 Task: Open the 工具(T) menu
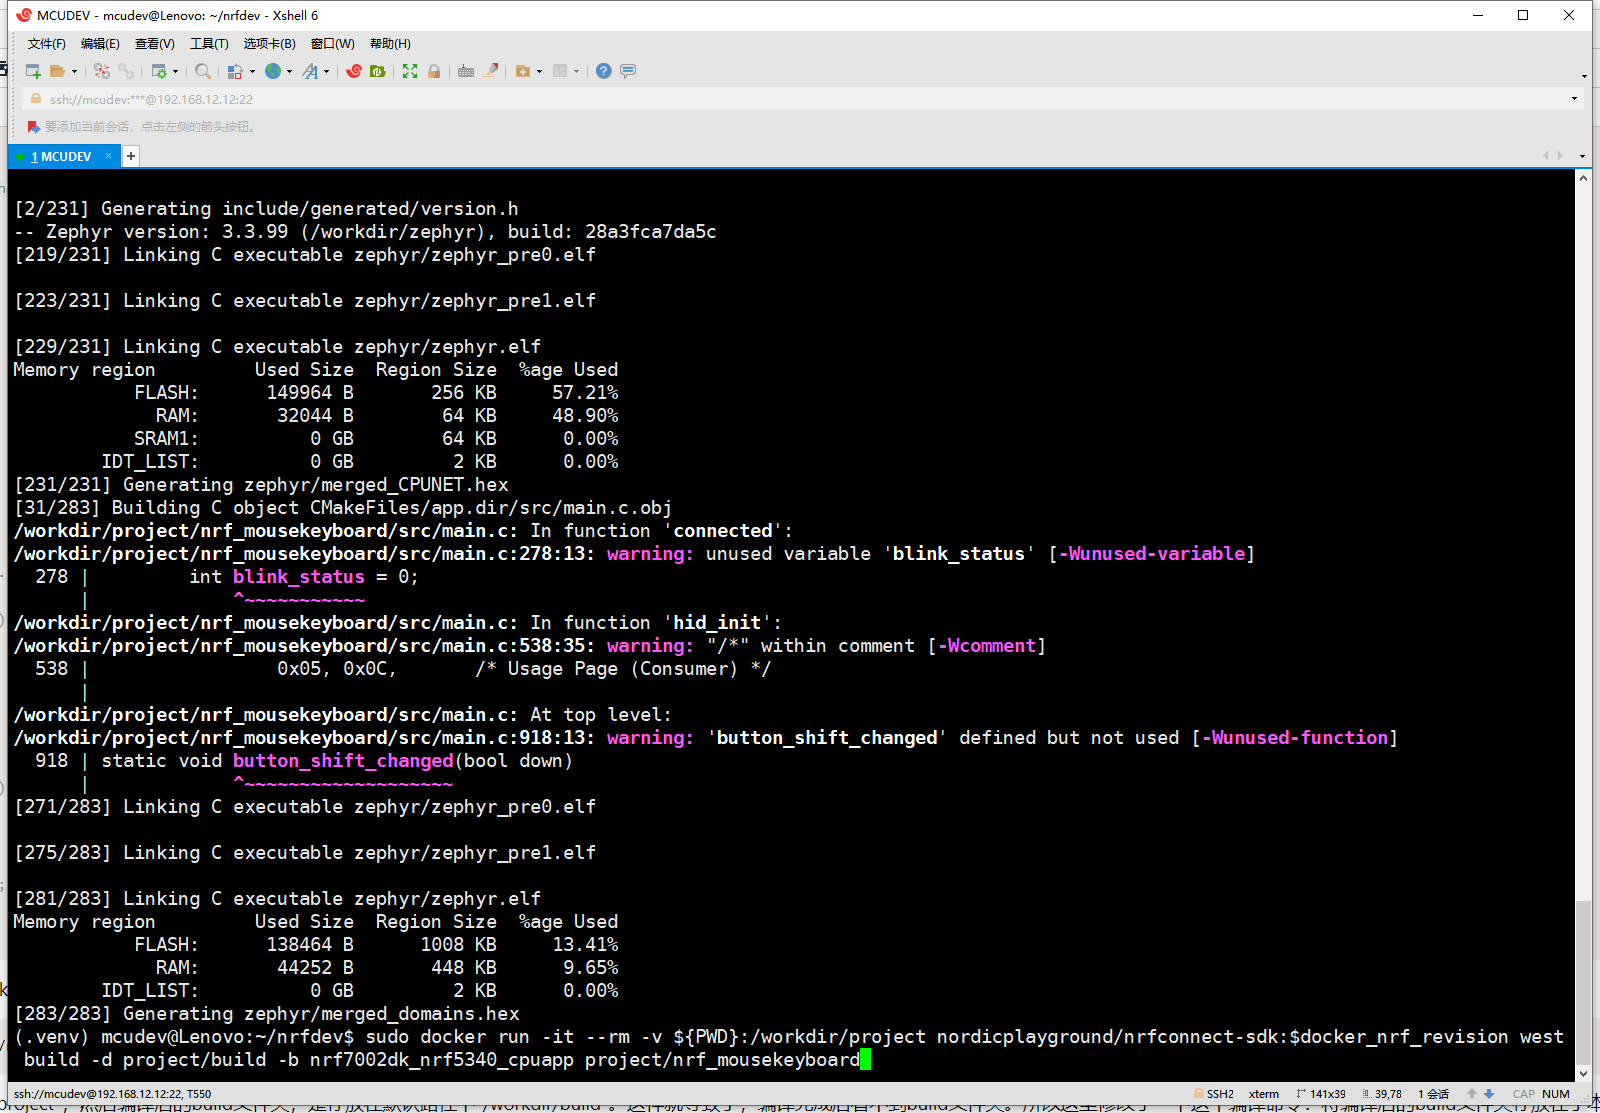[x=209, y=44]
